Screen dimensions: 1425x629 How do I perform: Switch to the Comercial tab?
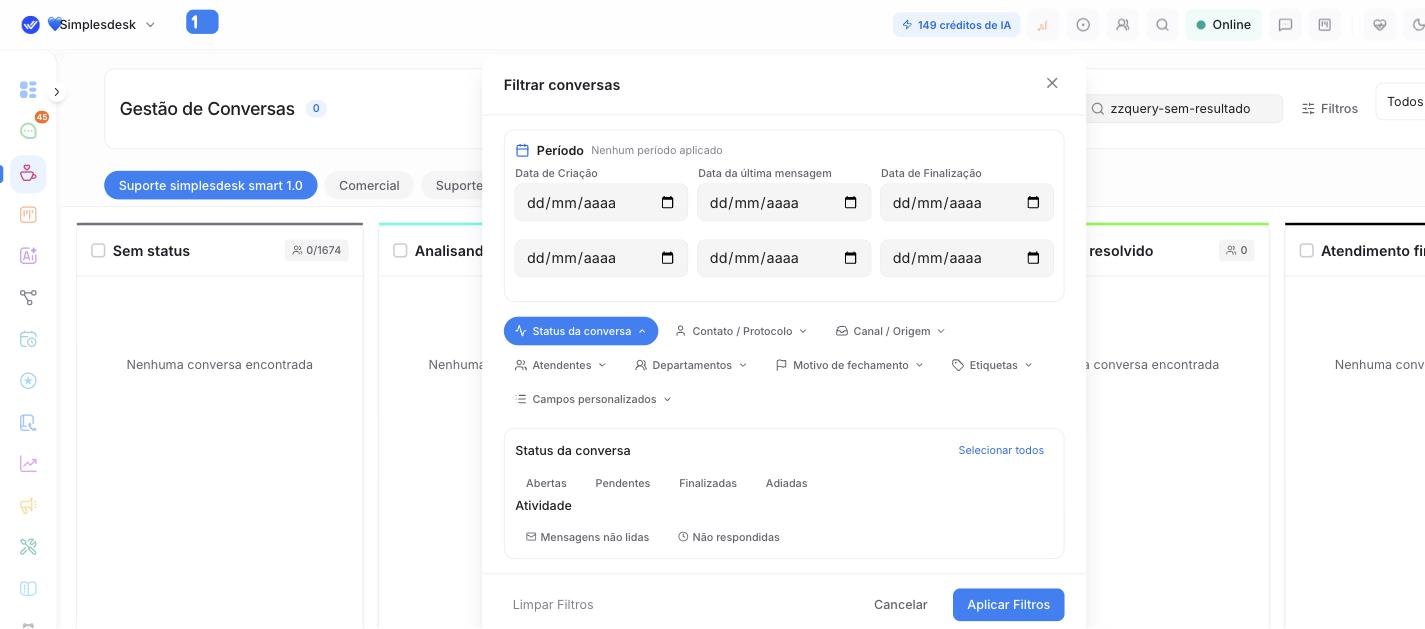[369, 185]
